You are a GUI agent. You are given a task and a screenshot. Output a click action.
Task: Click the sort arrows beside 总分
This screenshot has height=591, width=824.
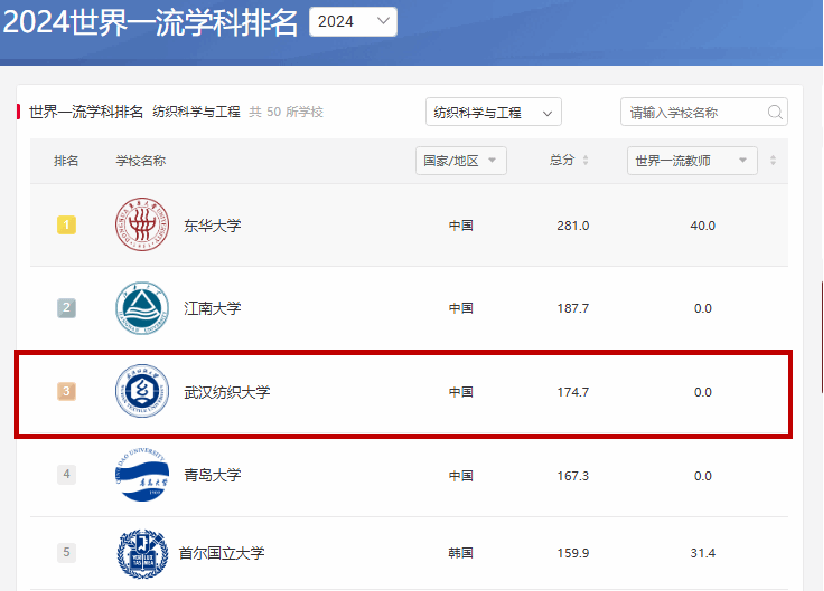coord(586,161)
